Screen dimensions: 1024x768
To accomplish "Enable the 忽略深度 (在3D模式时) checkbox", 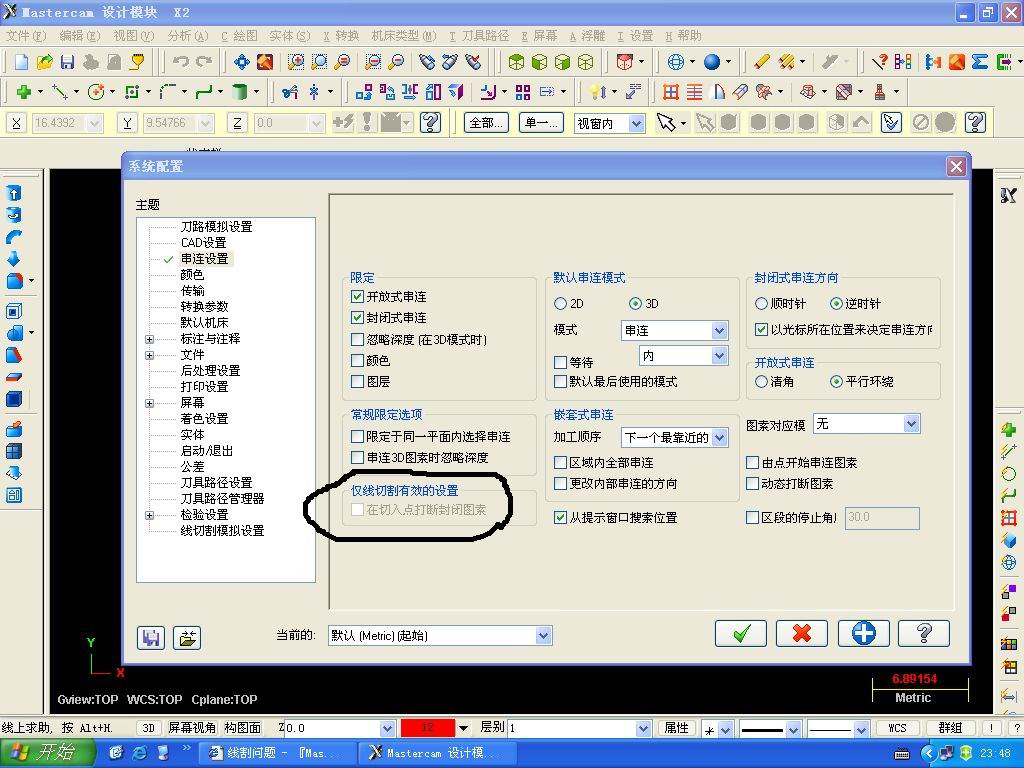I will (x=357, y=340).
